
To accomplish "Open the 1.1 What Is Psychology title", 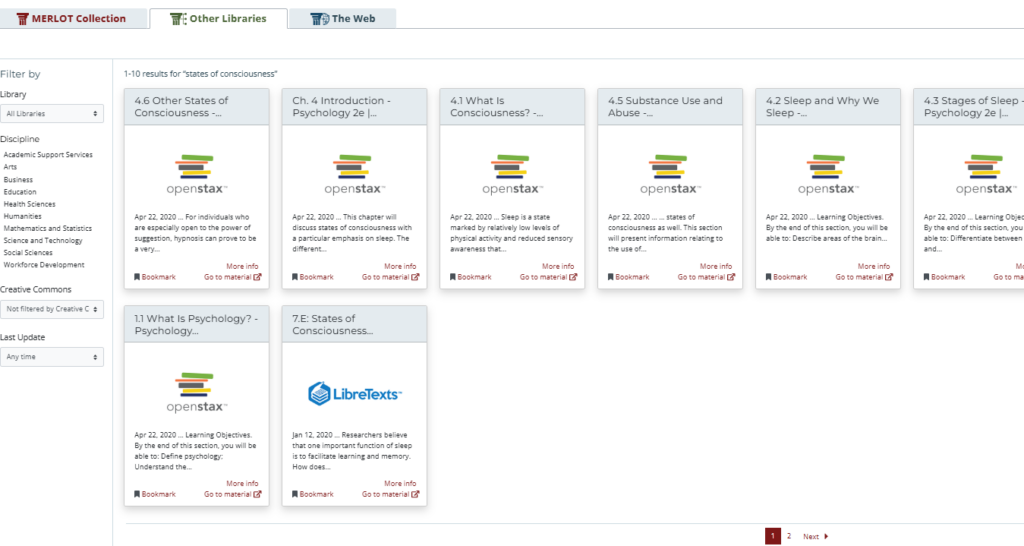I will click(196, 325).
